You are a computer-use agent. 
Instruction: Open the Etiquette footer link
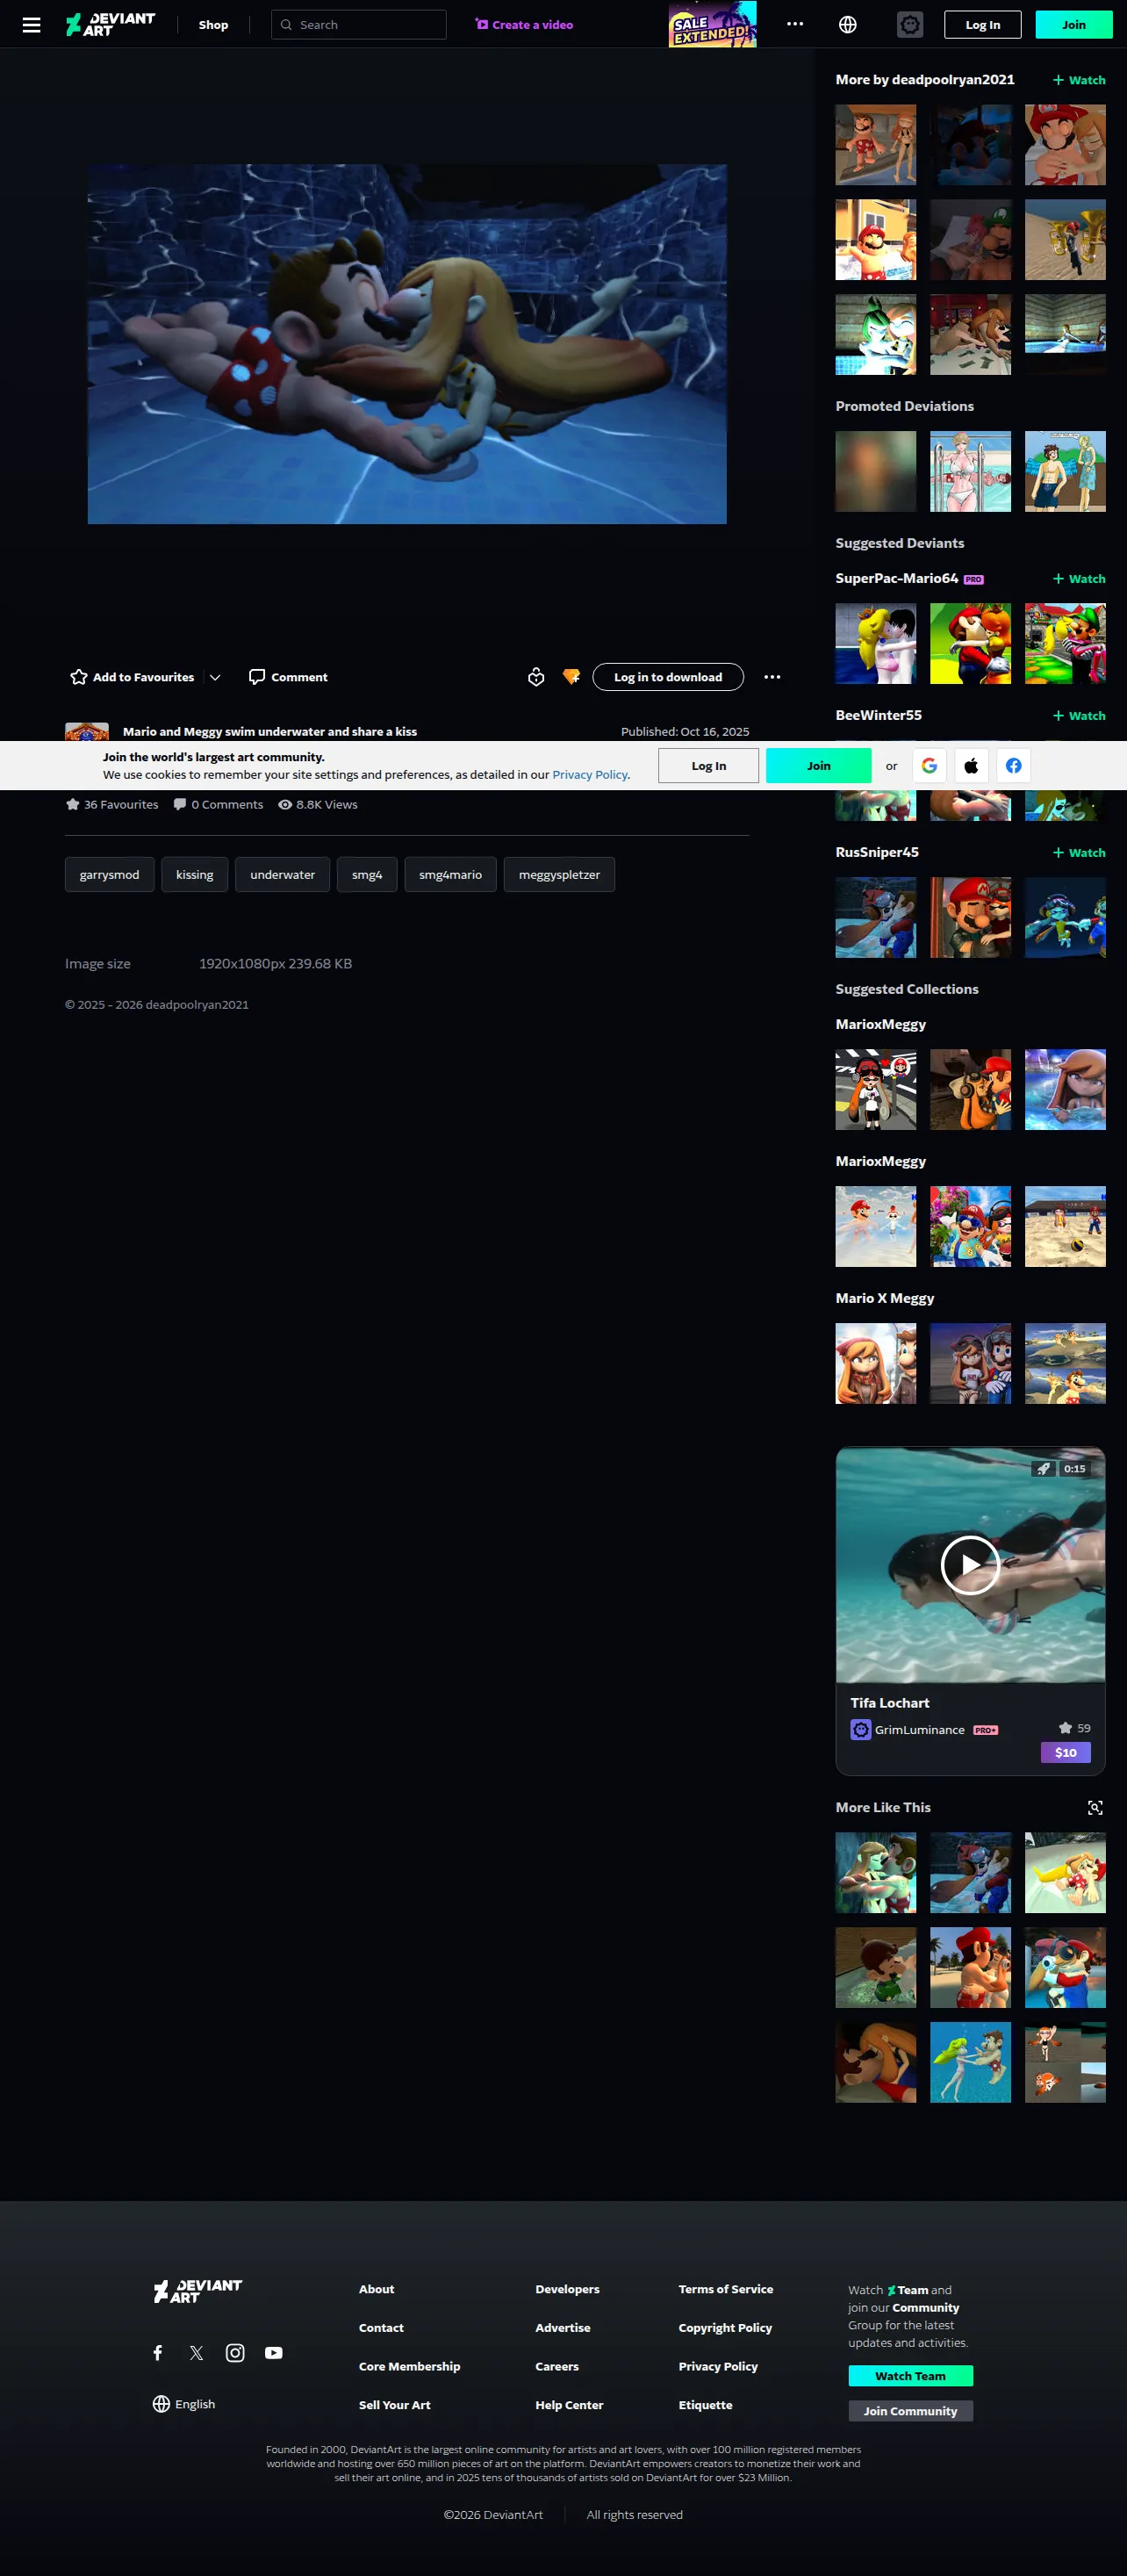point(705,2406)
